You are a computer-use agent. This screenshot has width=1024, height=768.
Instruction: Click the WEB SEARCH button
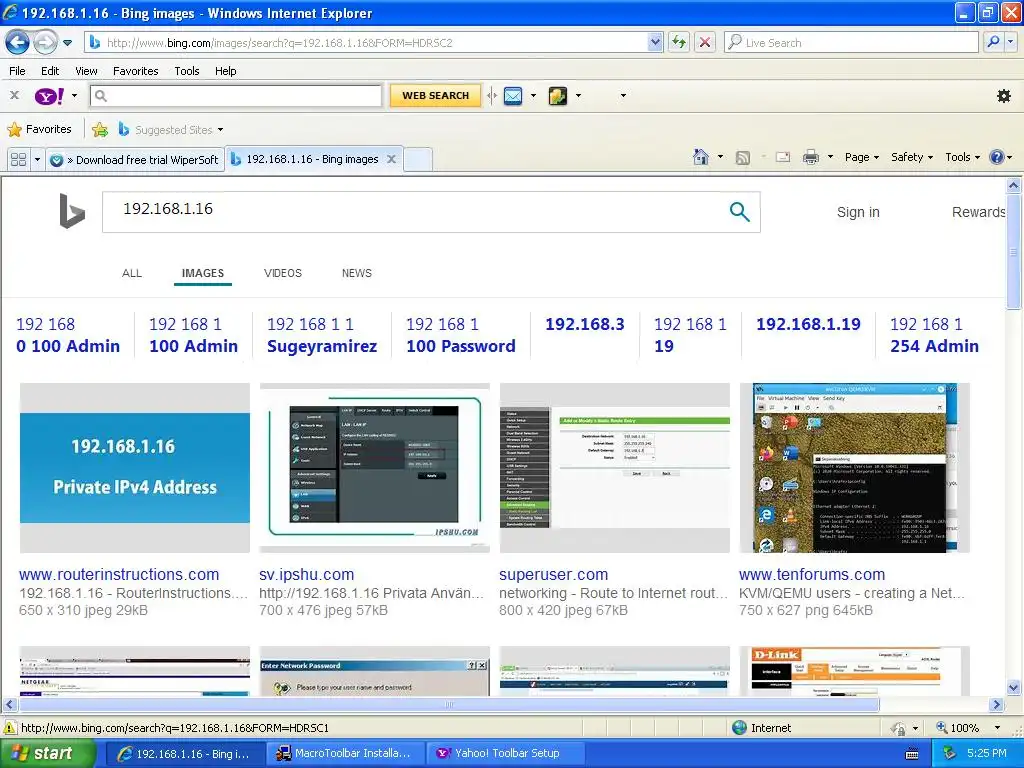tap(436, 95)
